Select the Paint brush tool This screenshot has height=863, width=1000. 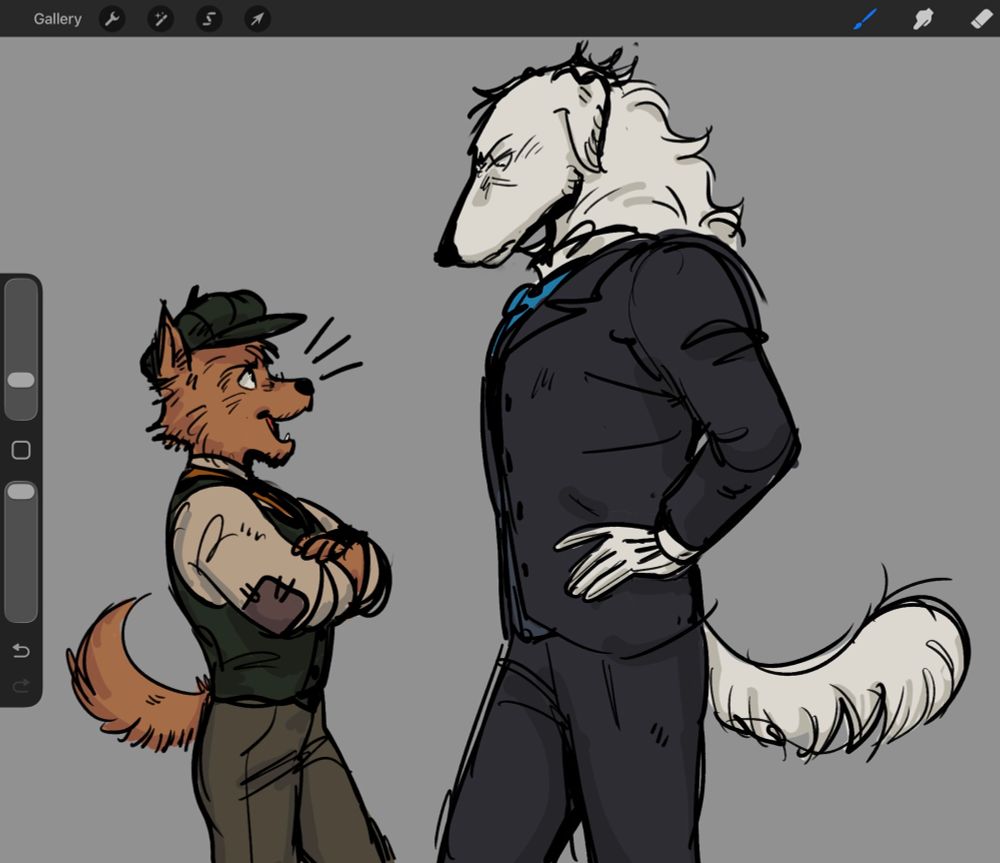(865, 19)
